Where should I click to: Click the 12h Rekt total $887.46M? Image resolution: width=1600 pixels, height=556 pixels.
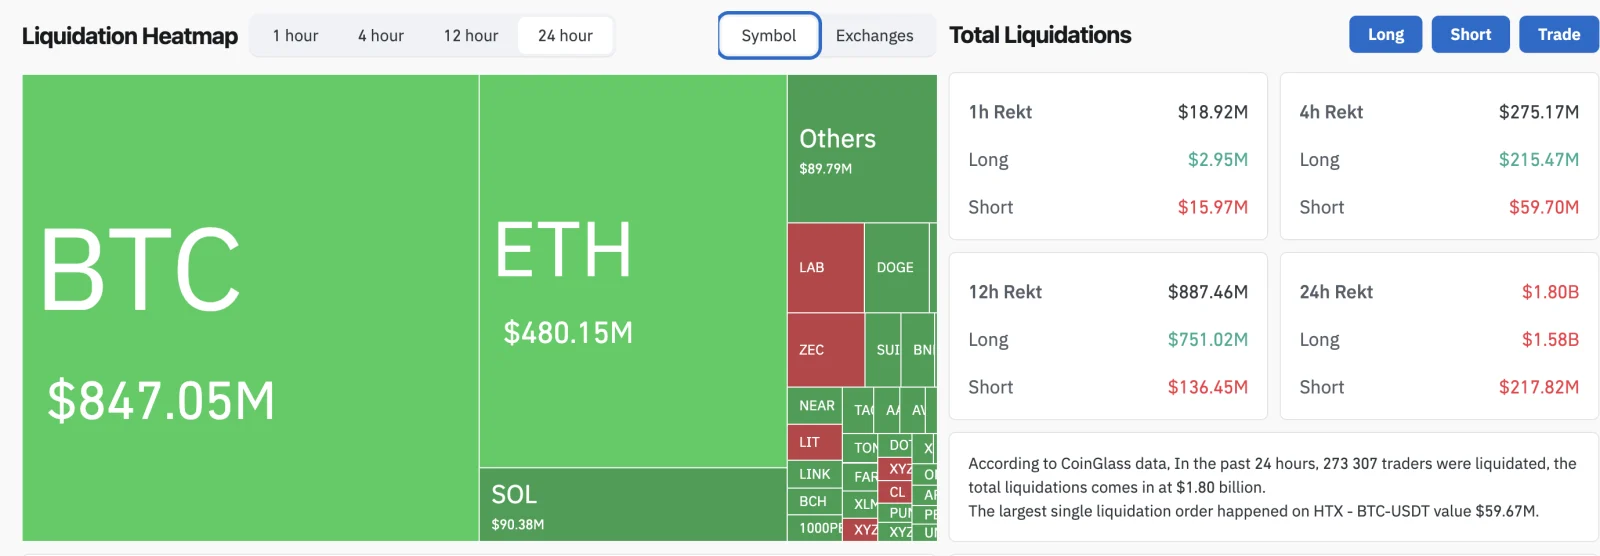(x=1208, y=292)
